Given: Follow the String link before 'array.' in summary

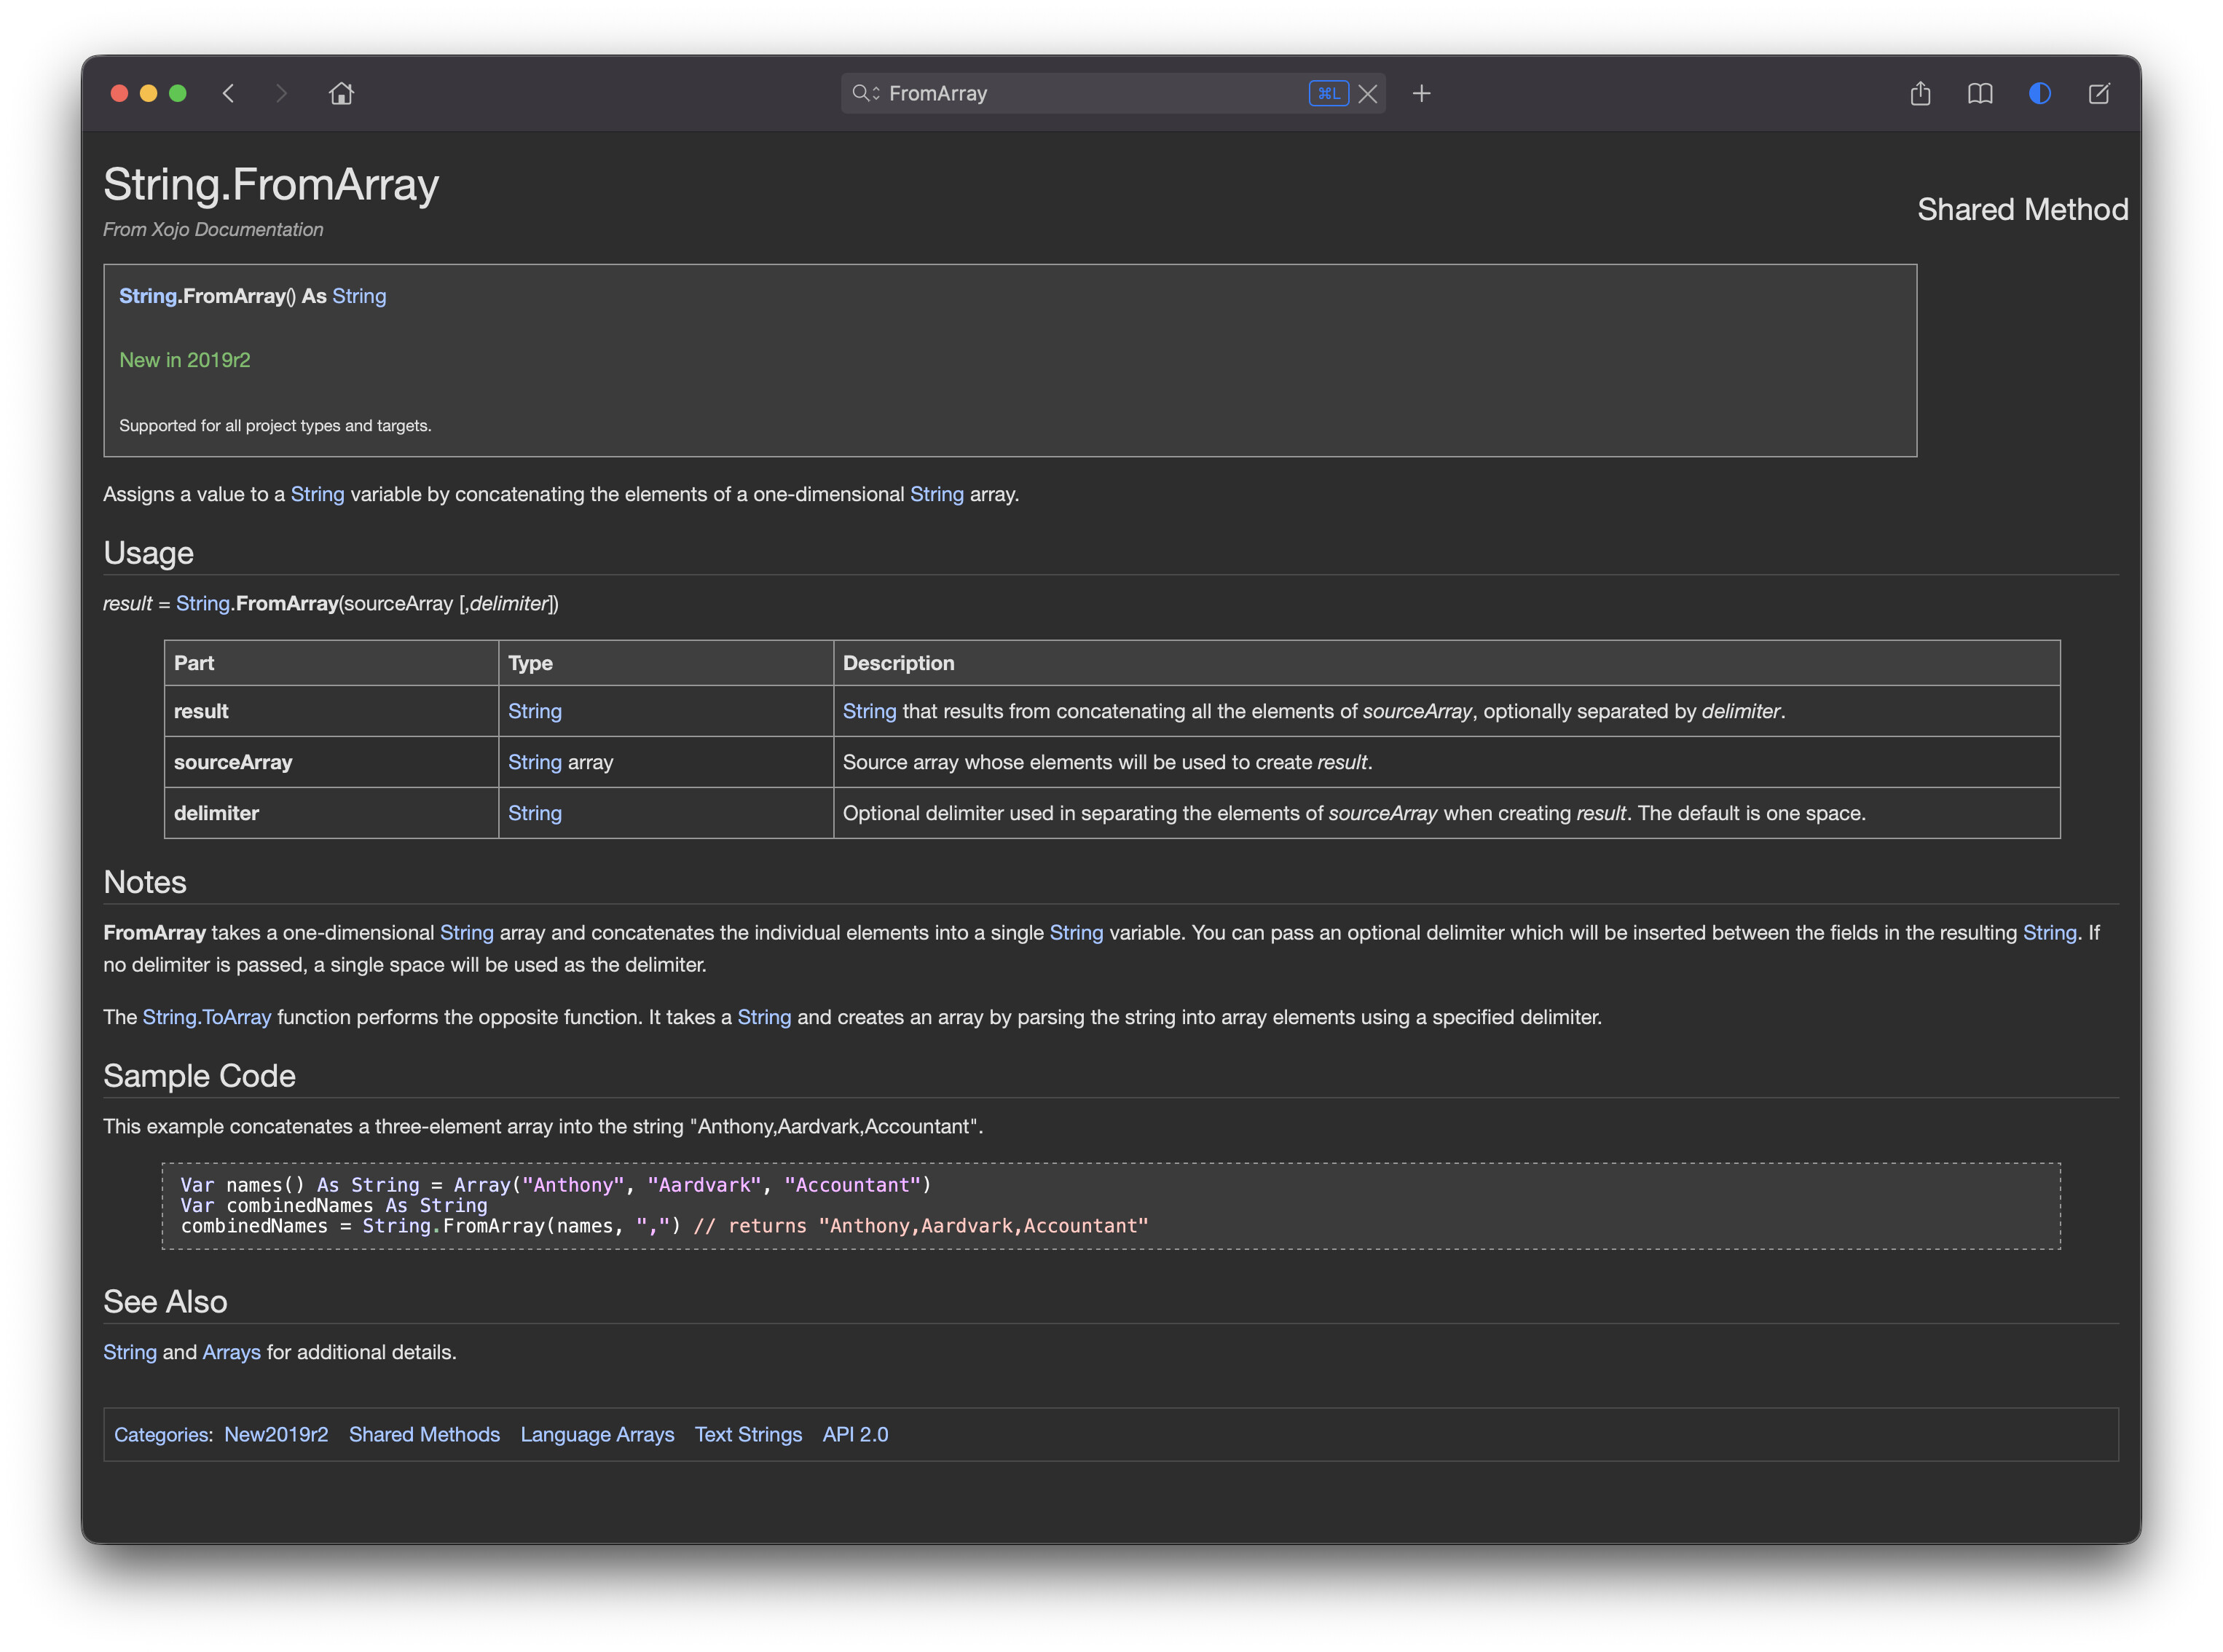Looking at the screenshot, I should click(x=937, y=494).
